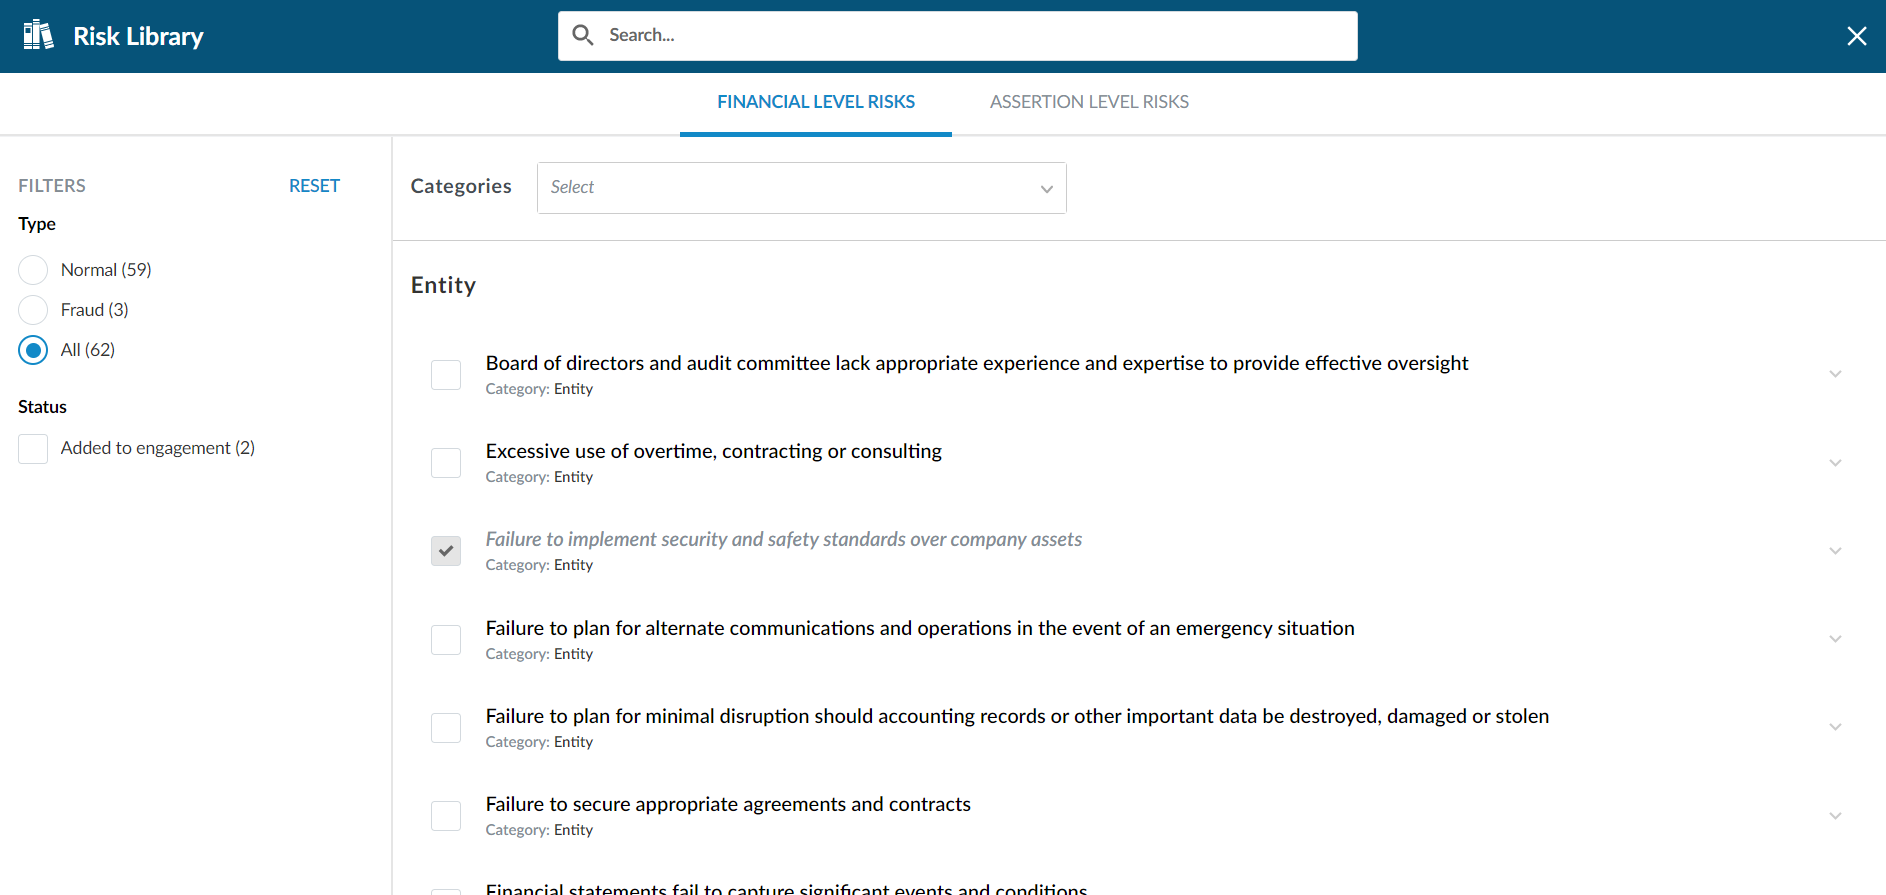Open the Categories select dropdown

[801, 188]
